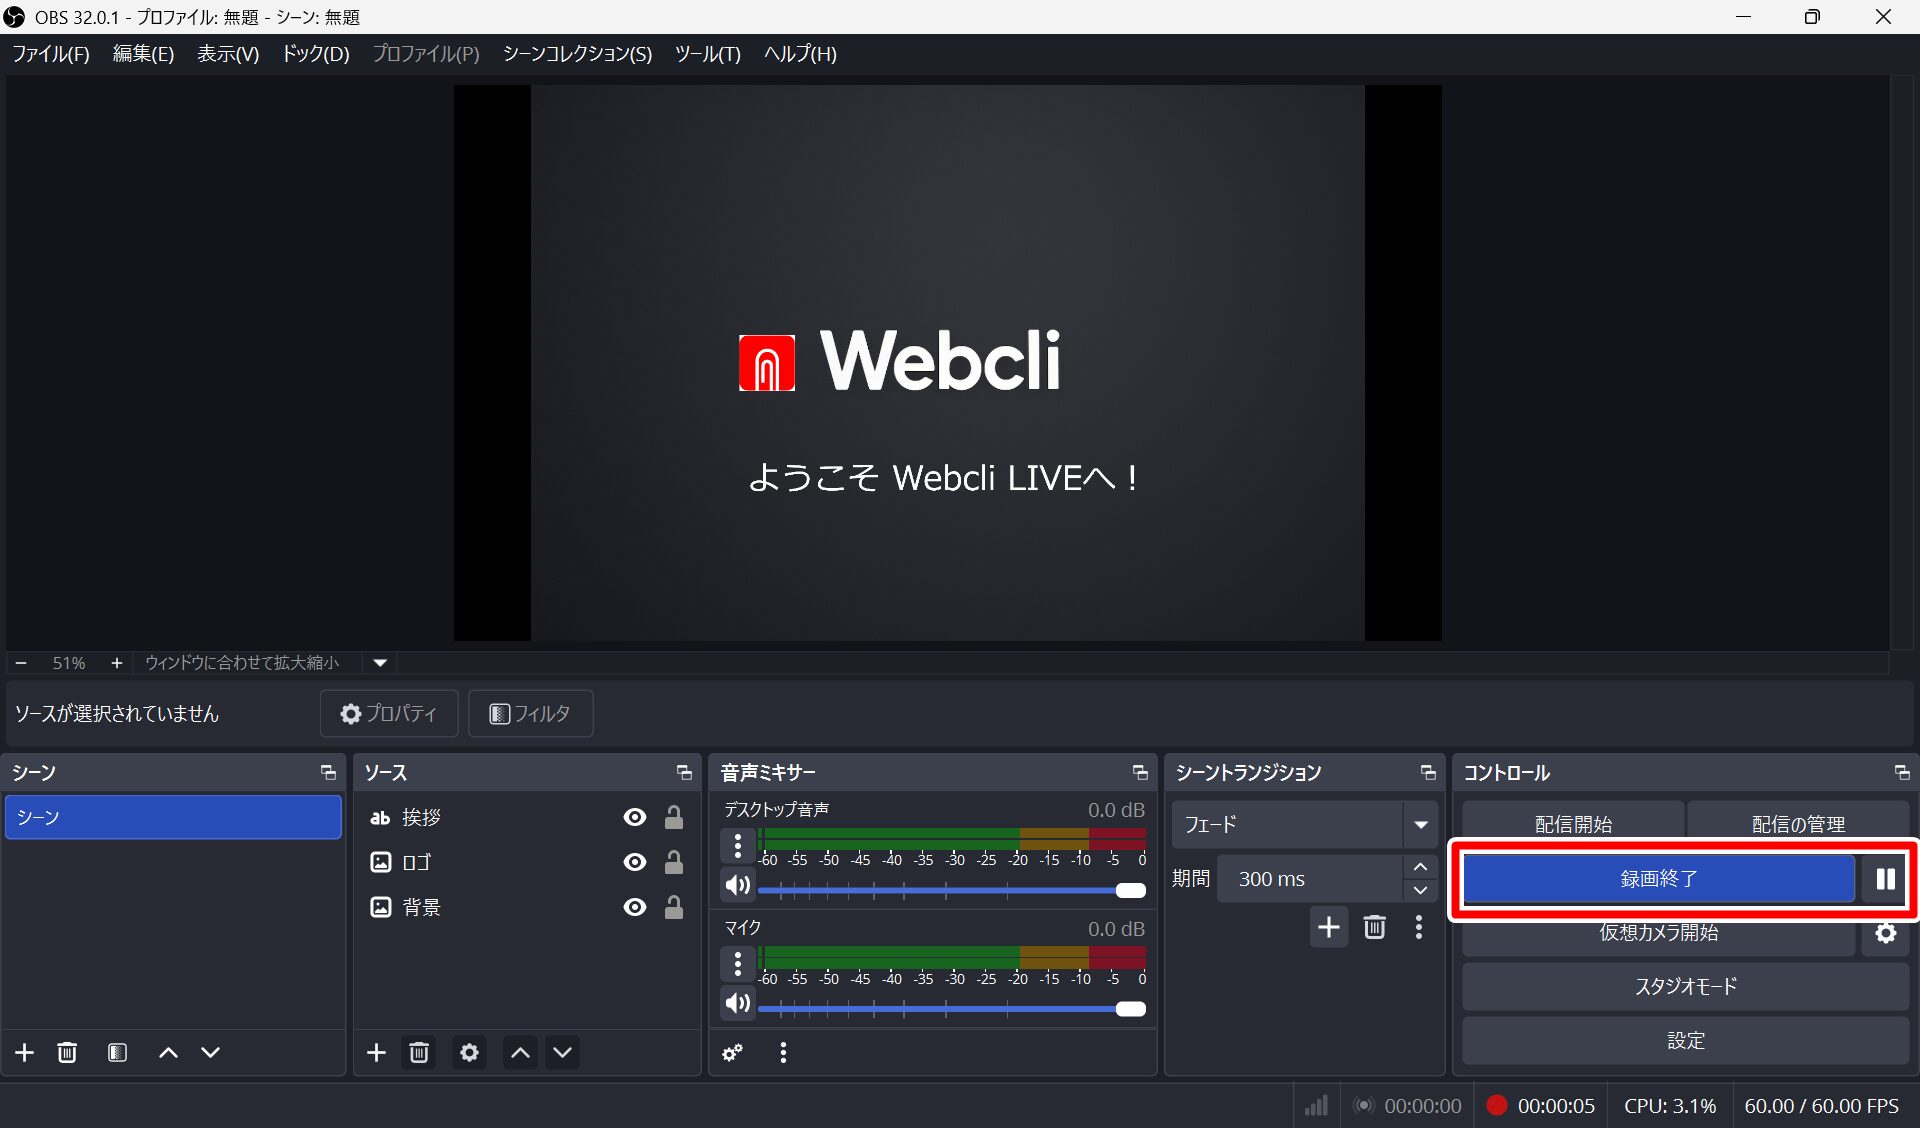The height and width of the screenshot is (1128, 1920).
Task: Expand the preview scaling dropdown arrow
Action: click(380, 662)
